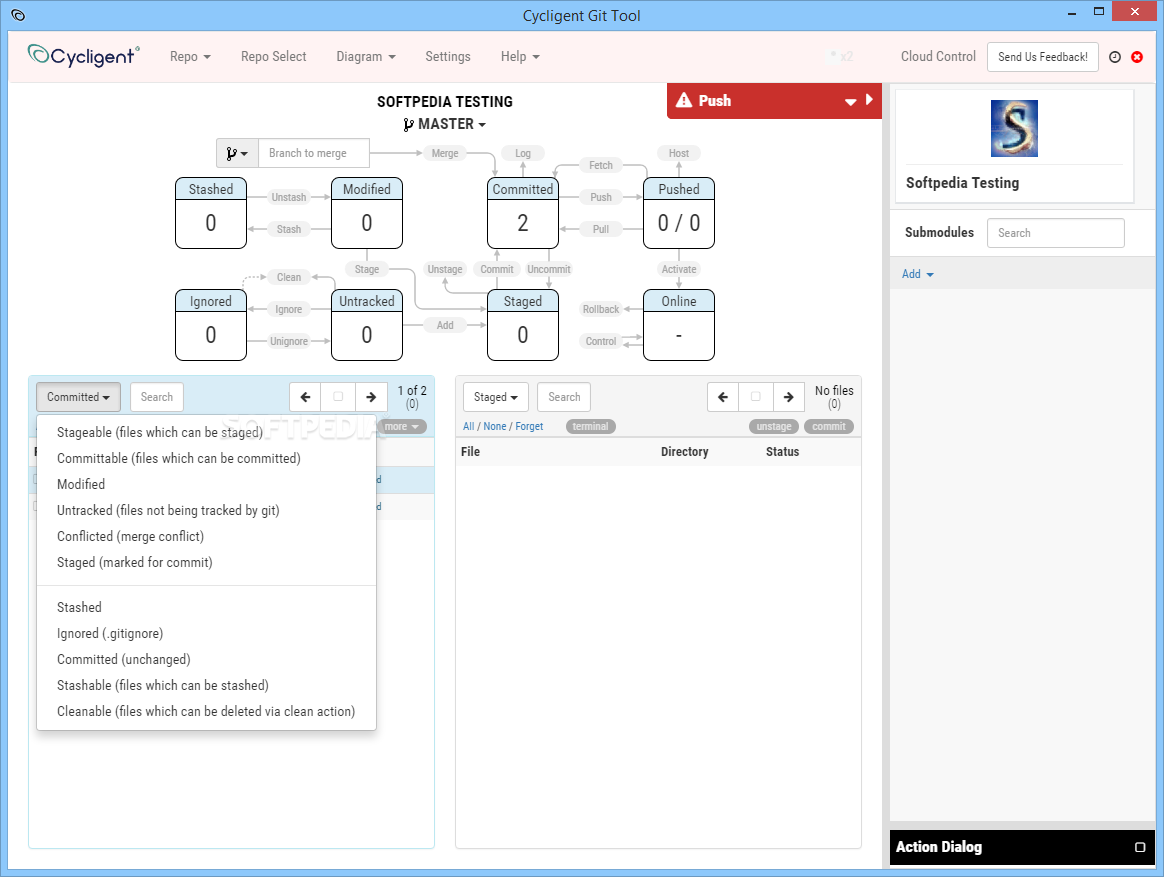The width and height of the screenshot is (1164, 877).
Task: Select the Online state box
Action: [679, 325]
